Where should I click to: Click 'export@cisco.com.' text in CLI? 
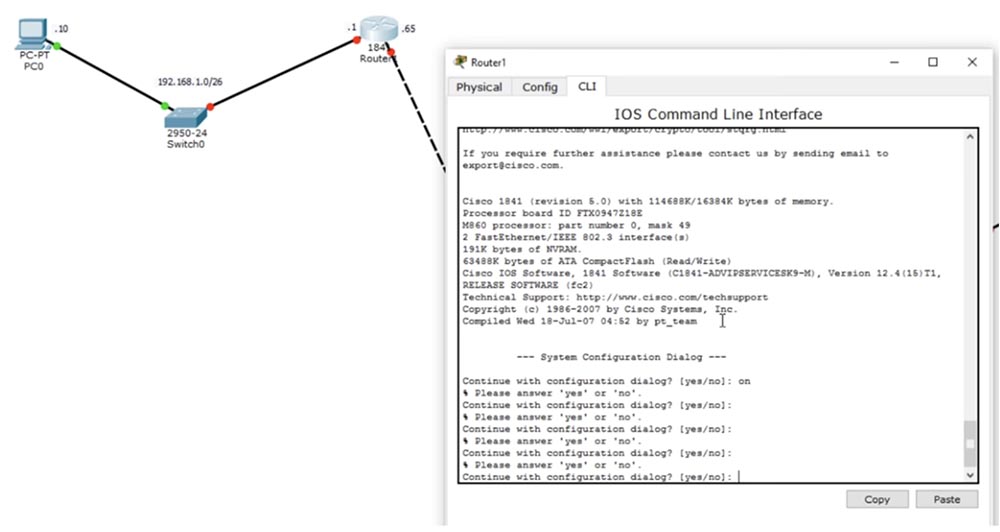(x=513, y=166)
